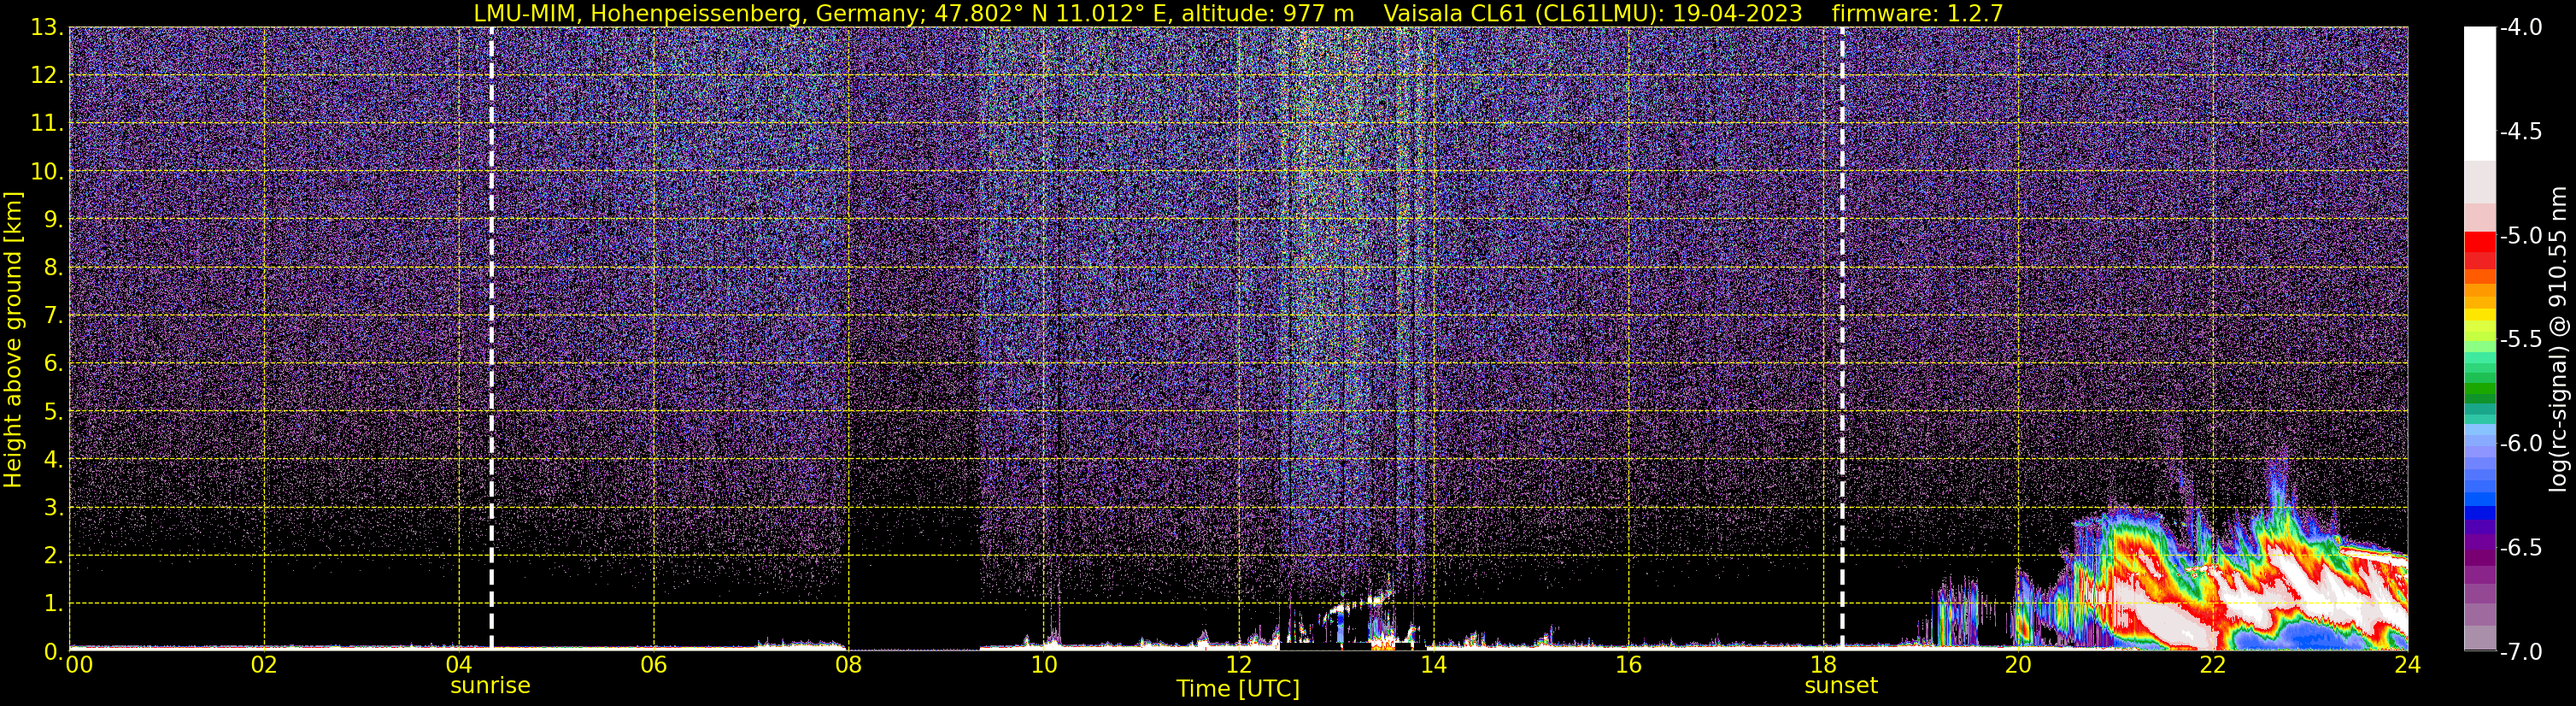Click the time axis tick '14'
The height and width of the screenshot is (706, 2576).
pyautogui.click(x=1433, y=665)
